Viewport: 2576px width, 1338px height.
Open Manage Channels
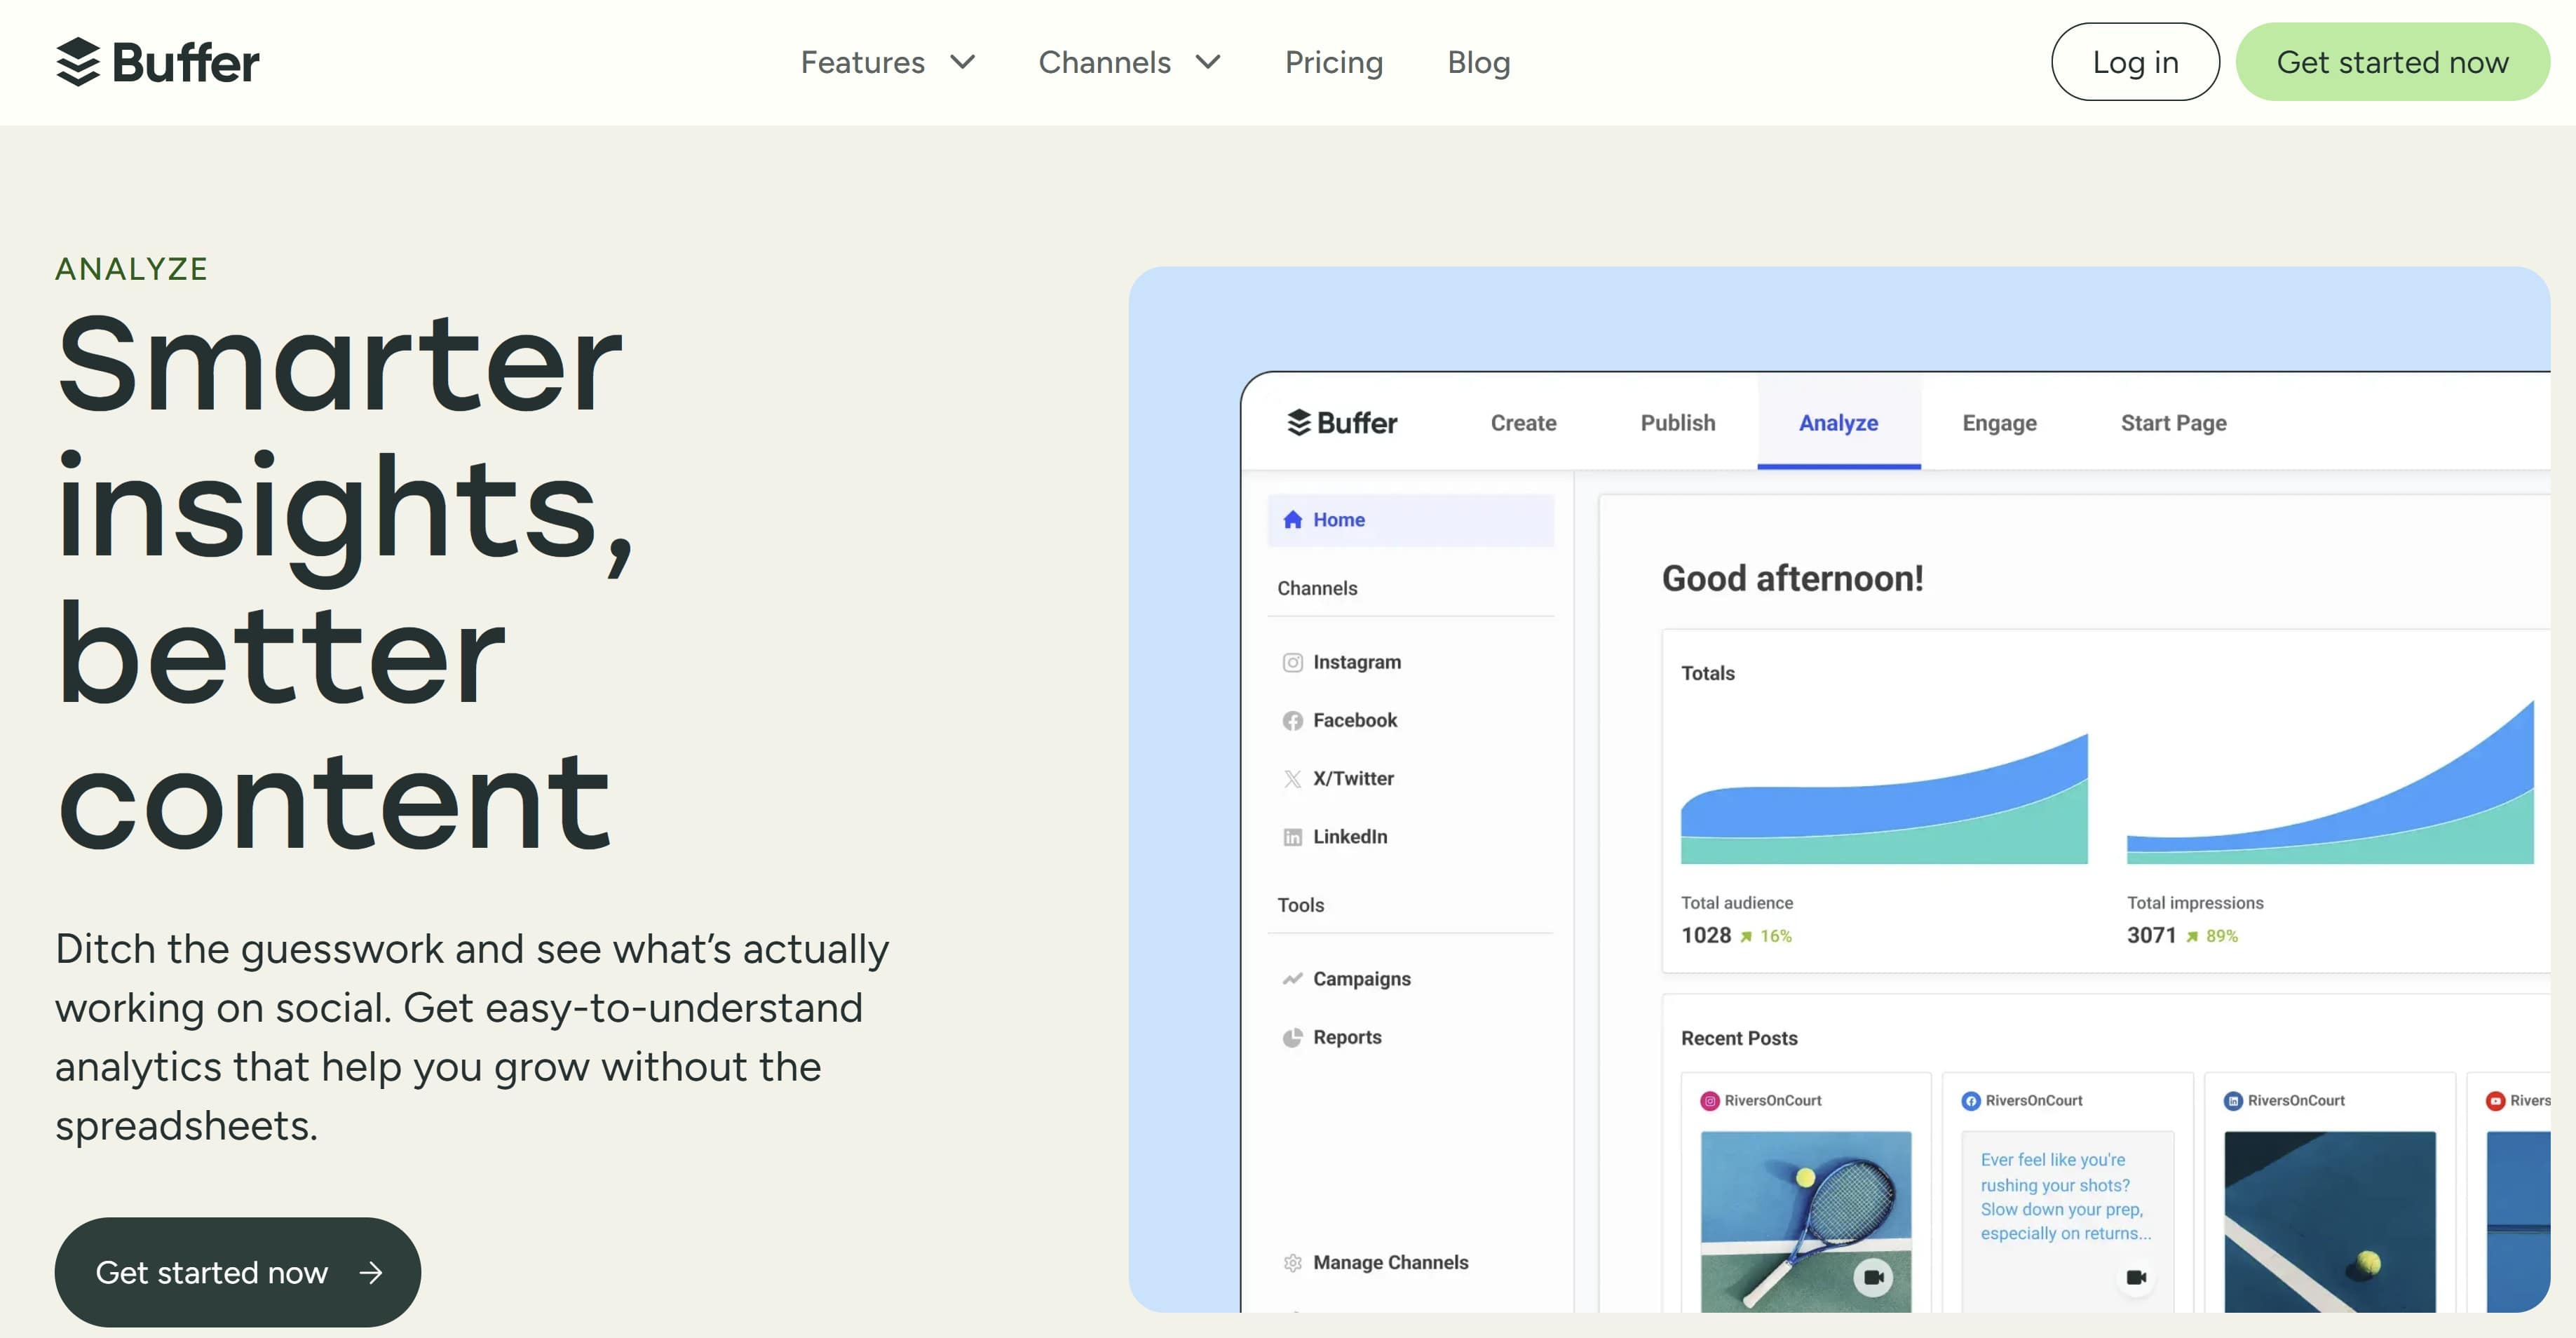pos(1390,1262)
